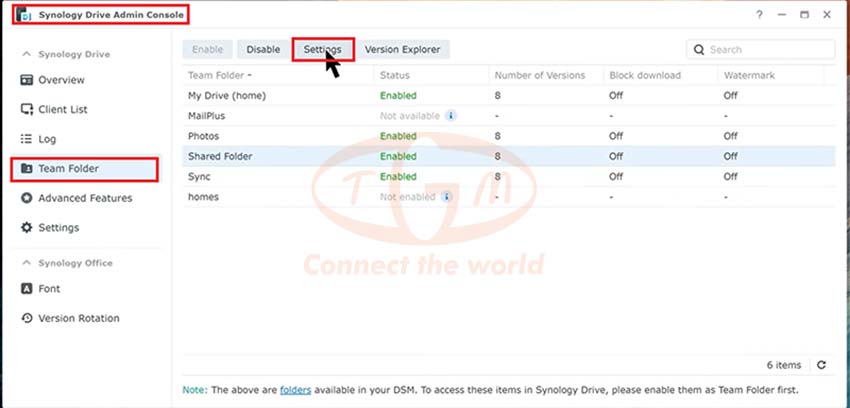Sort by the Team Folder column header
Image resolution: width=850 pixels, height=408 pixels.
point(220,75)
